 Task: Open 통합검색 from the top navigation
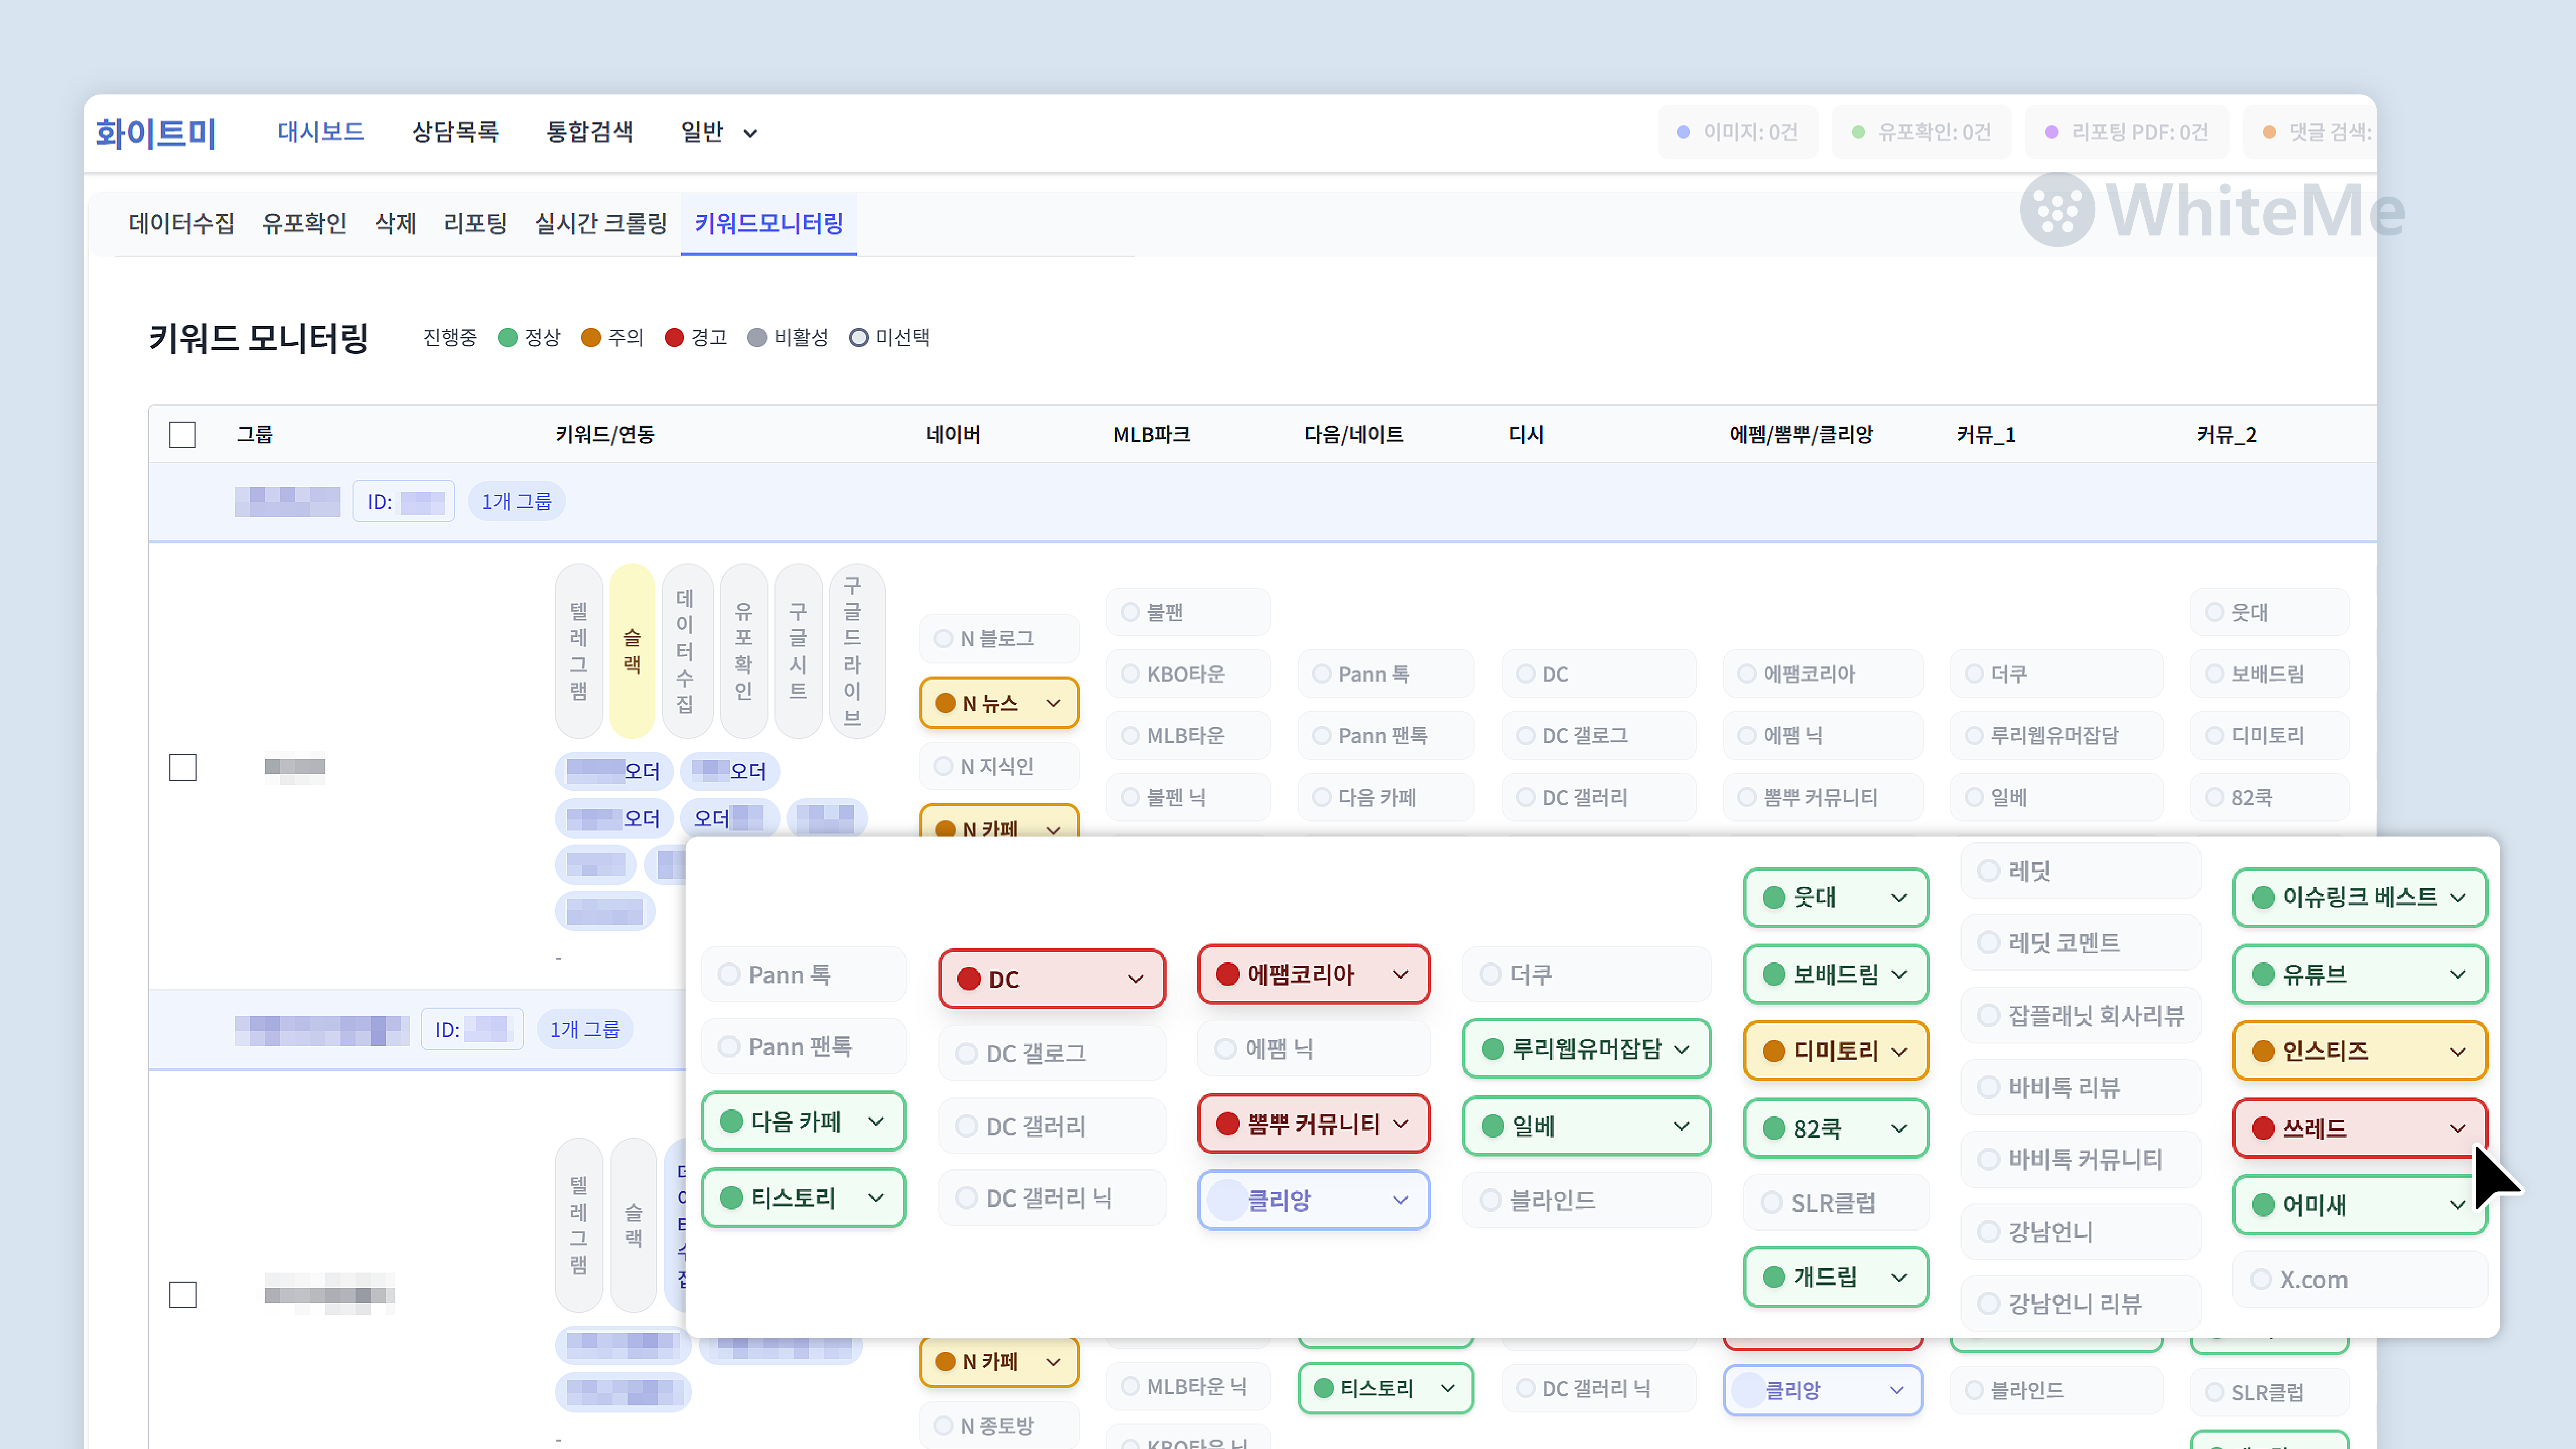[590, 131]
